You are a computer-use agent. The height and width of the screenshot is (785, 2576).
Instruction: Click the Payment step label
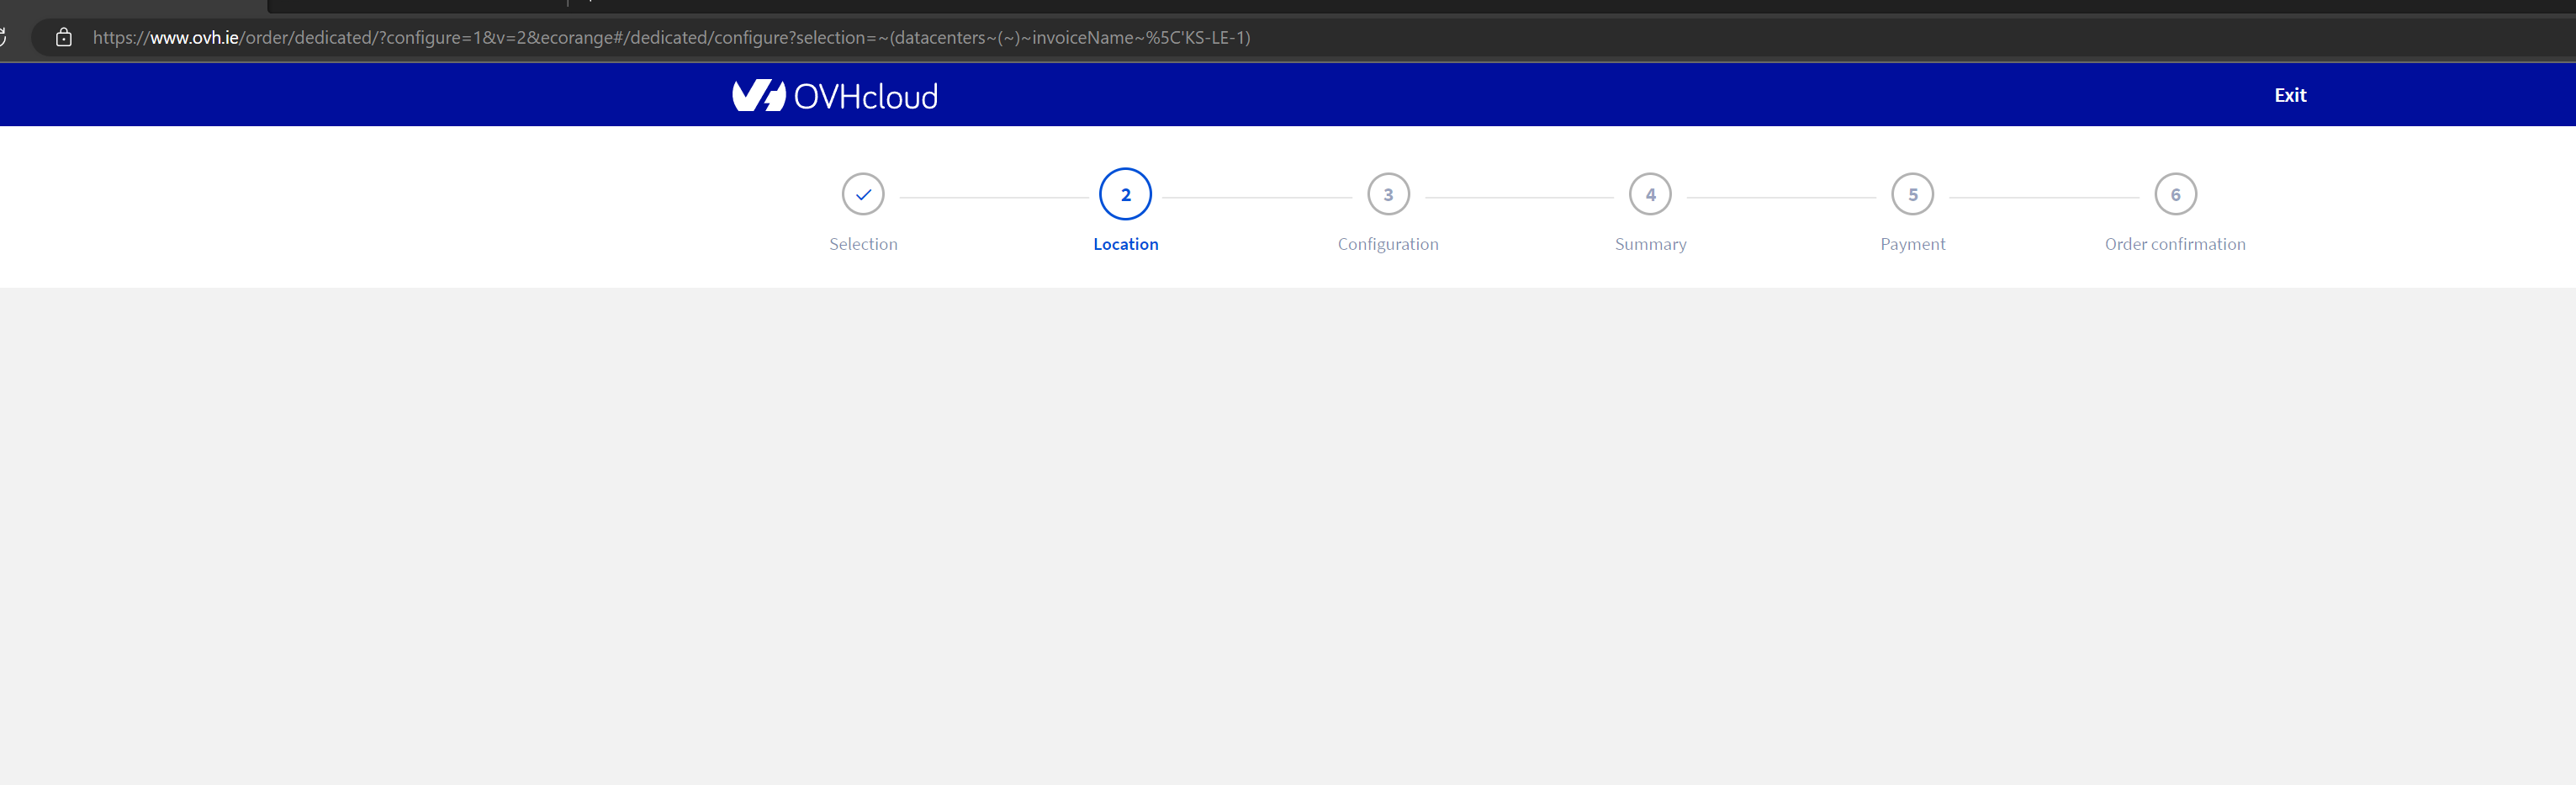point(1912,244)
